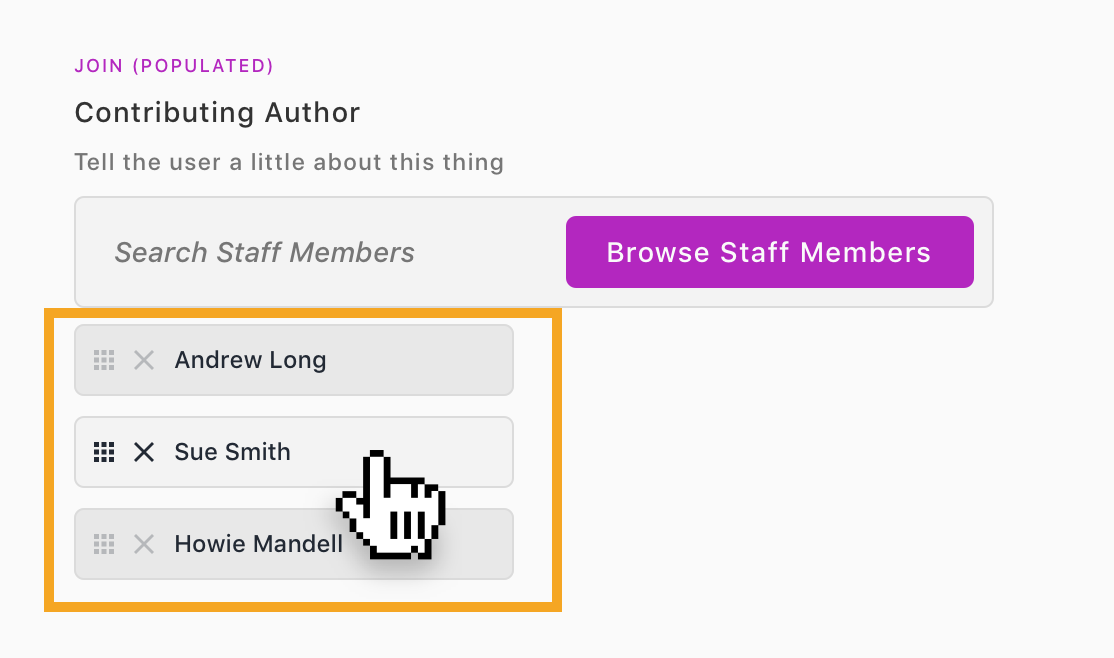The width and height of the screenshot is (1114, 658).
Task: Click the highlighted orange selection region
Action: point(302,460)
